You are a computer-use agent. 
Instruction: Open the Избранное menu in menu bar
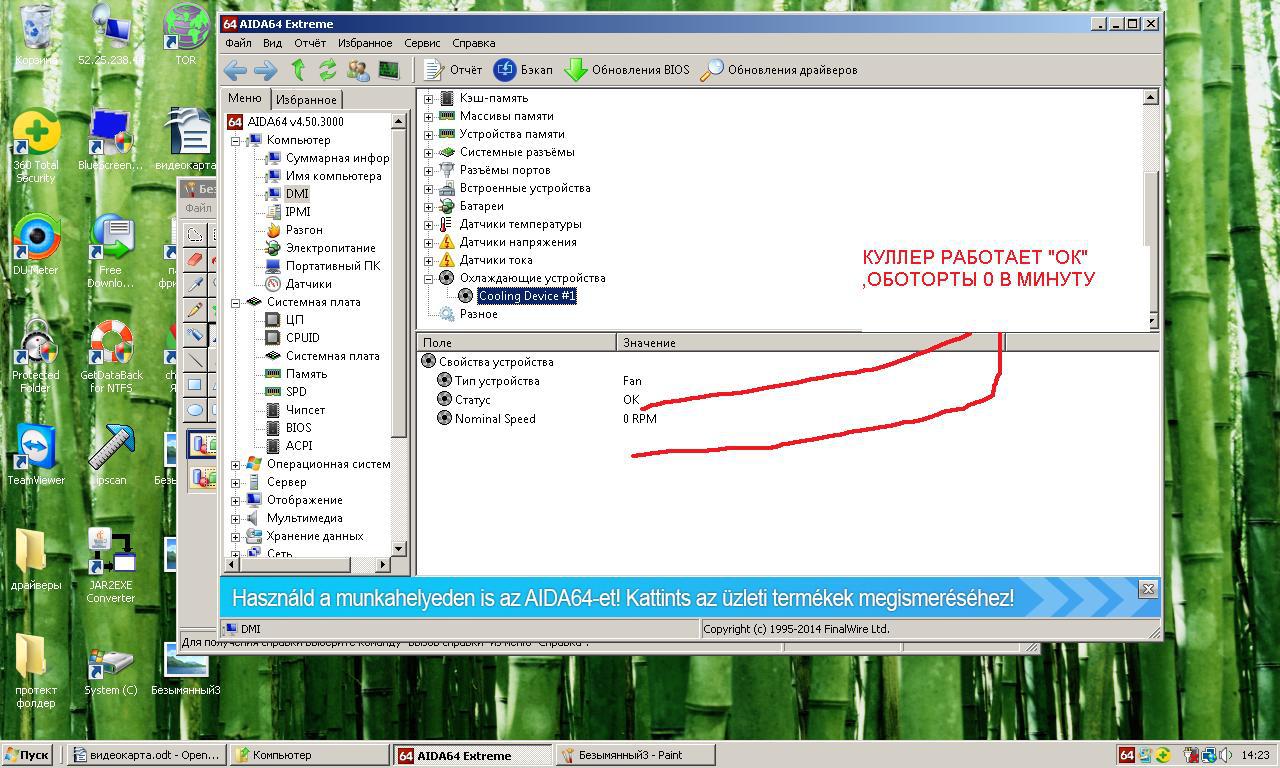tap(365, 43)
